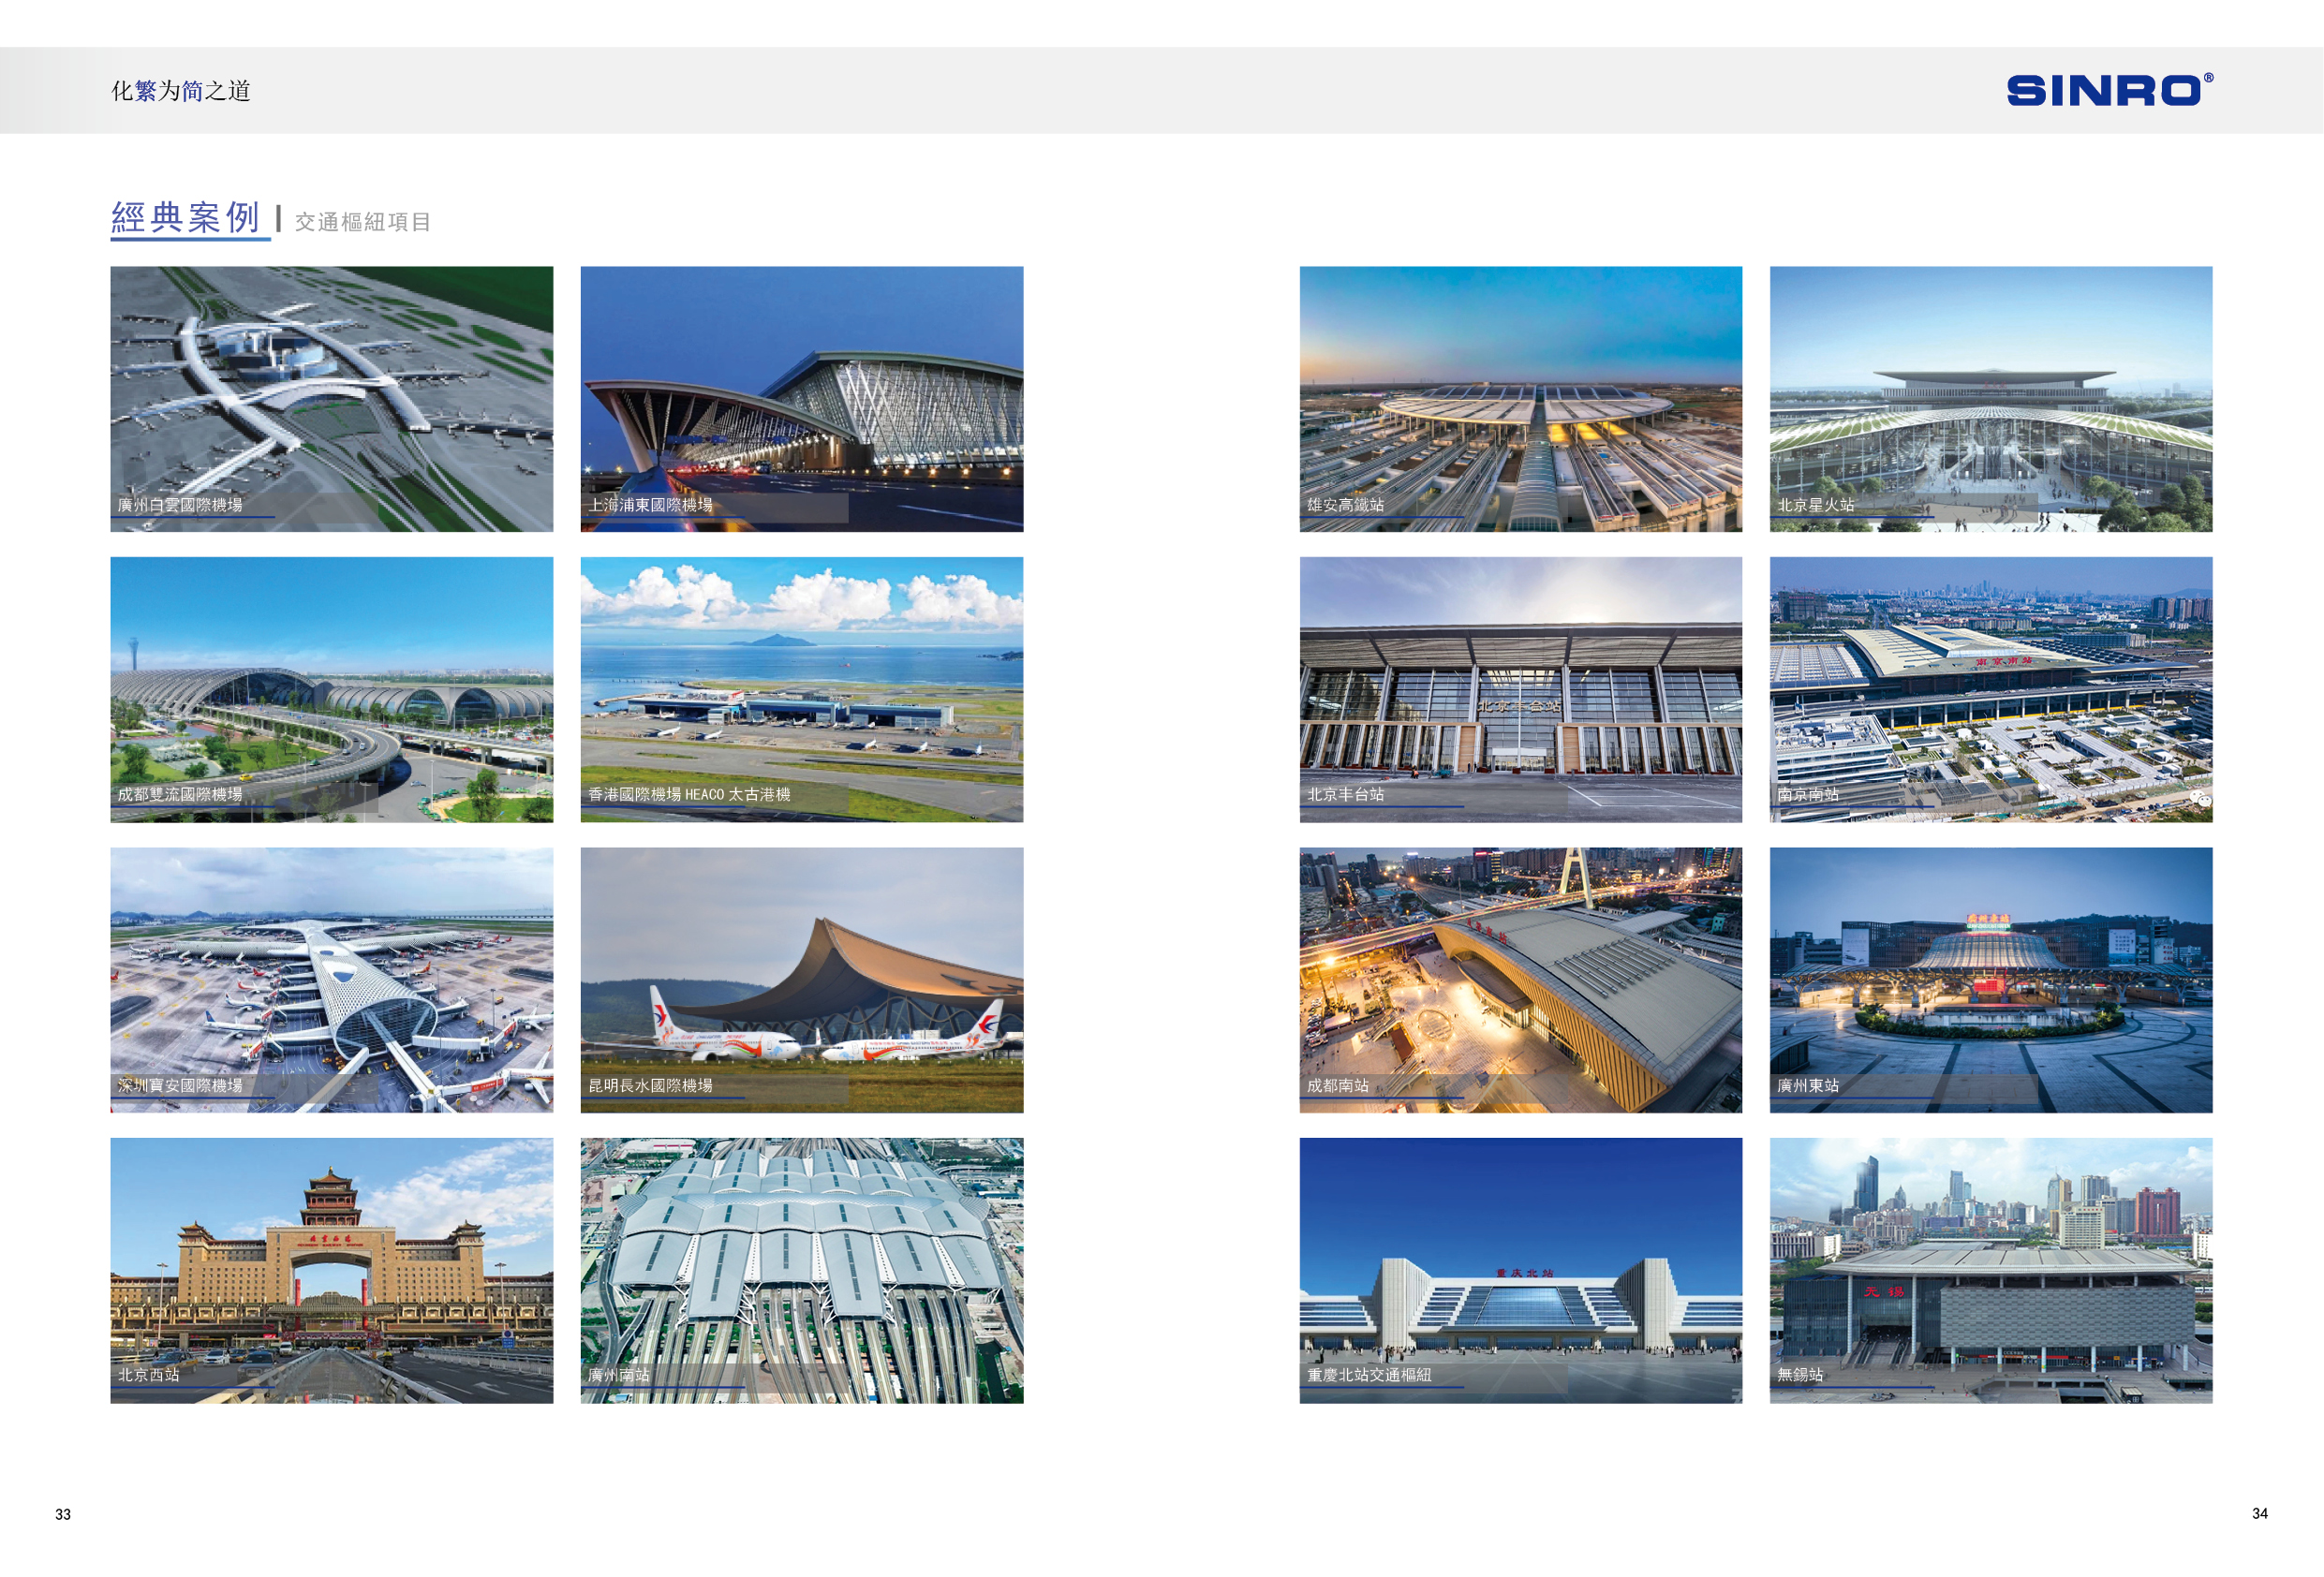The image size is (2324, 1577).
Task: Click the 無錫站 image
Action: click(1991, 1270)
